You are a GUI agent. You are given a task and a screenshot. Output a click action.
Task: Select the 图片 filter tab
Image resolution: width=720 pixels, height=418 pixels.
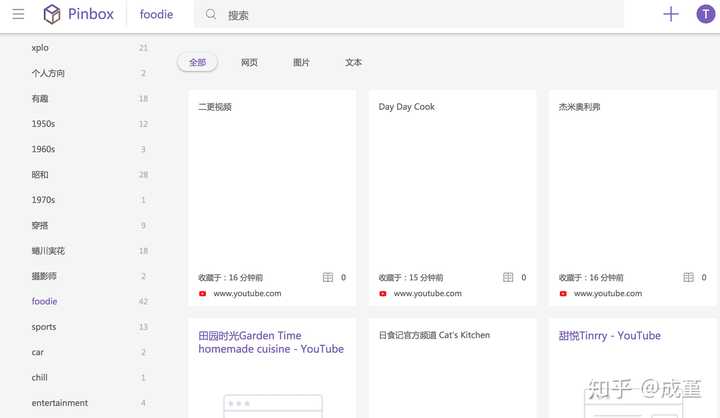tap(301, 62)
